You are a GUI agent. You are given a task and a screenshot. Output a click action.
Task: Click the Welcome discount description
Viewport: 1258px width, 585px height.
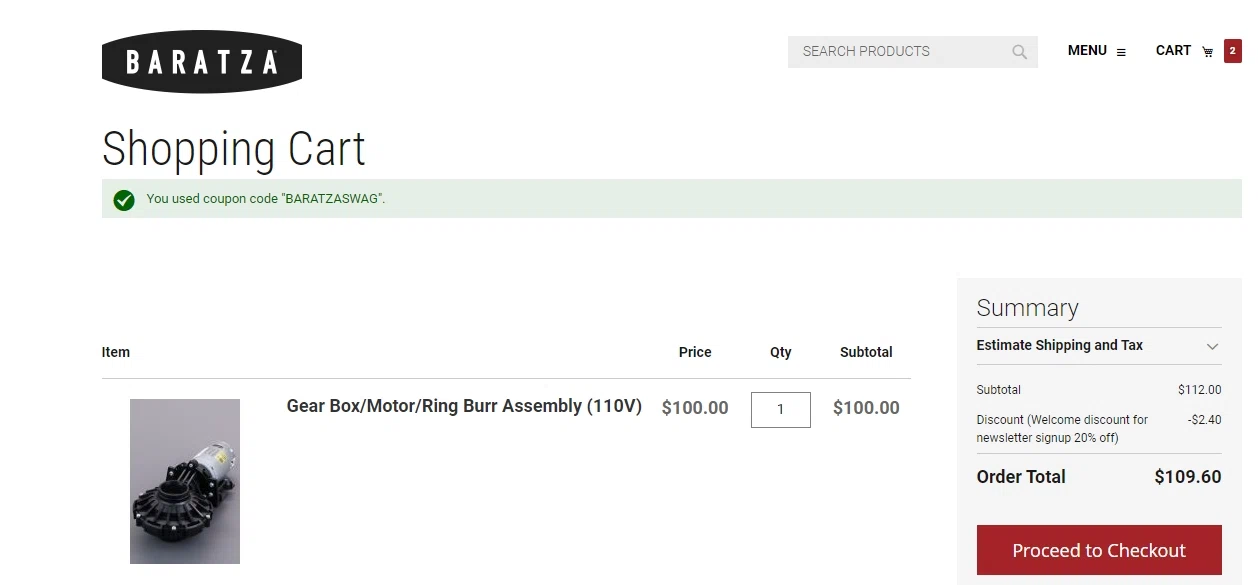[1062, 429]
